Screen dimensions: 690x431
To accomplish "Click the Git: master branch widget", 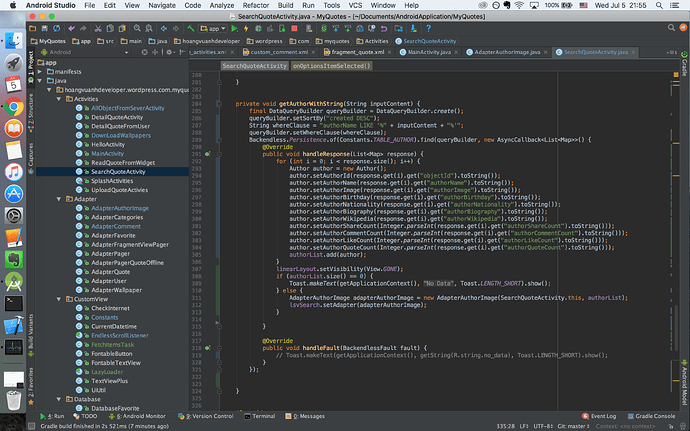I will coord(573,426).
